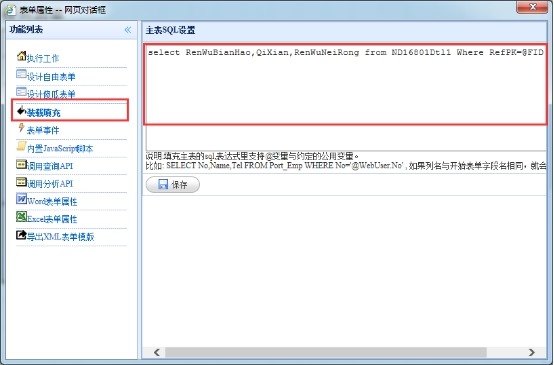Click the horizontal scrollbar left arrow
554x365 pixels.
click(157, 352)
